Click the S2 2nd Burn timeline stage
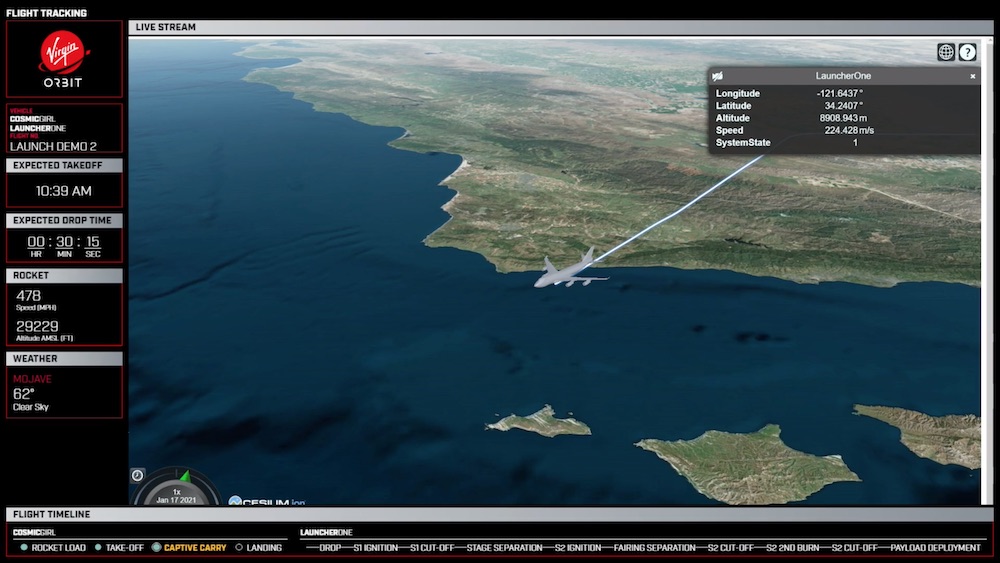The width and height of the screenshot is (1000, 563). pyautogui.click(x=793, y=548)
